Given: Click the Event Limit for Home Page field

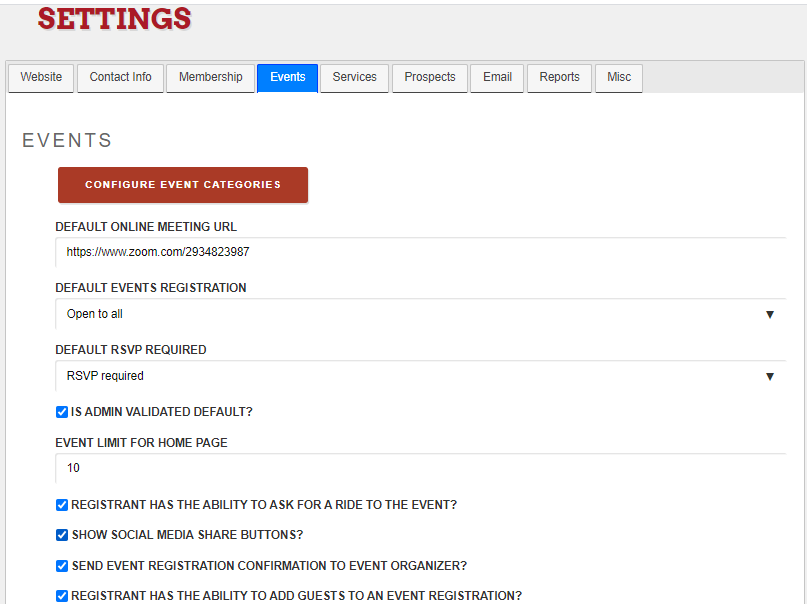Looking at the screenshot, I should tap(420, 468).
